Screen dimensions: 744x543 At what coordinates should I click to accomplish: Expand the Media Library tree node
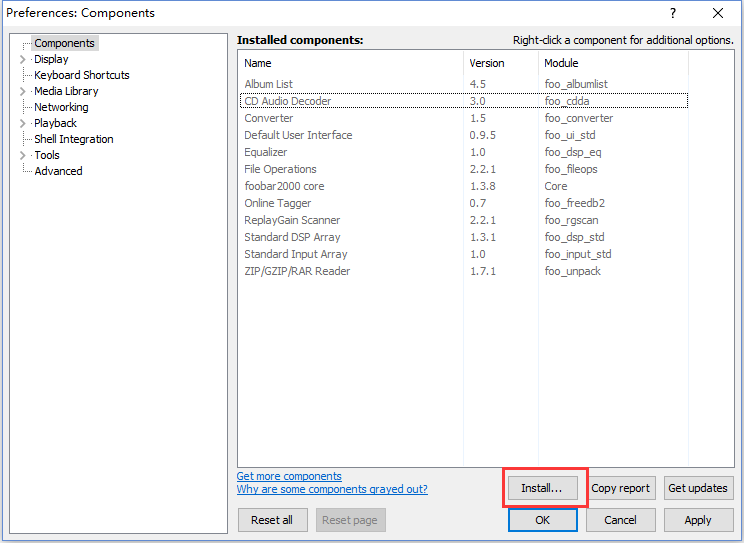pyautogui.click(x=22, y=91)
